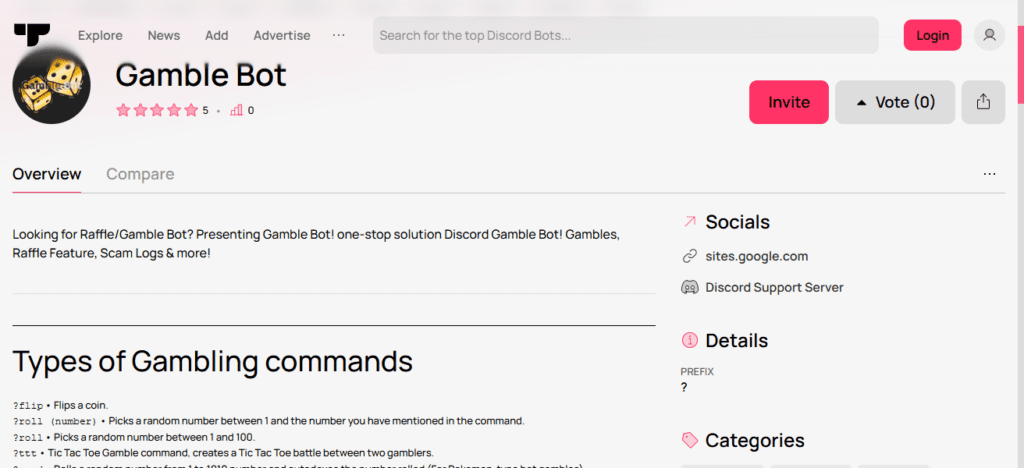Click the Login button
The width and height of the screenshot is (1024, 468).
tap(932, 35)
